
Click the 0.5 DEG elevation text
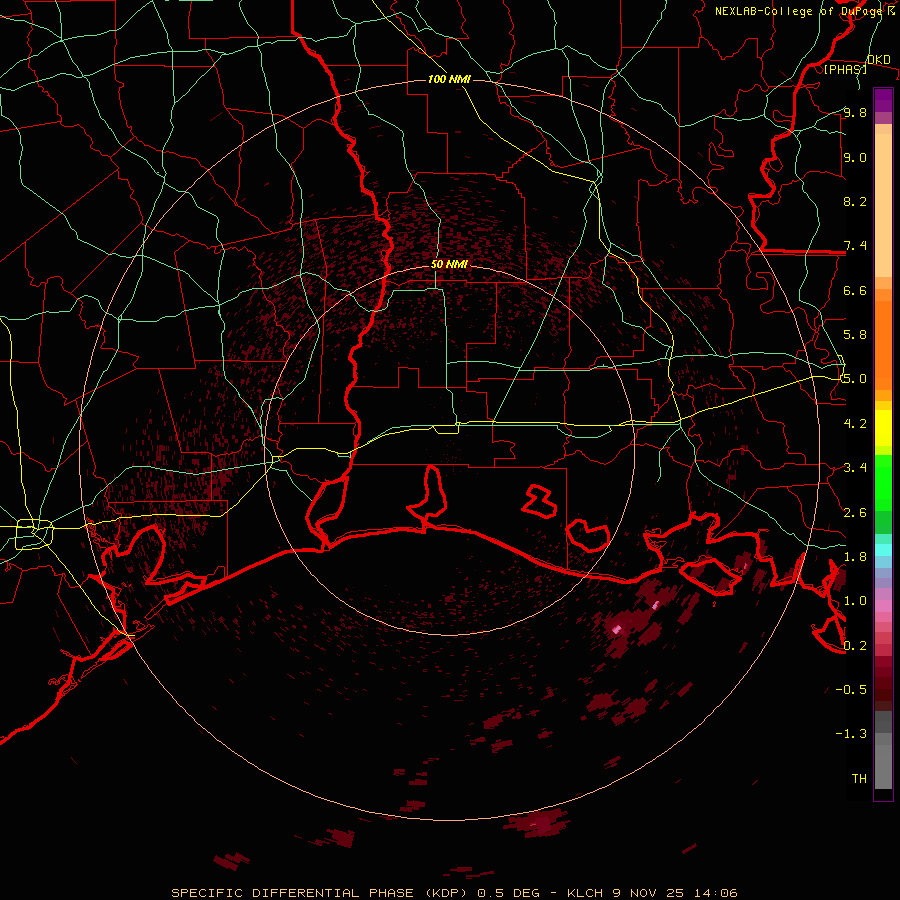pyautogui.click(x=509, y=893)
